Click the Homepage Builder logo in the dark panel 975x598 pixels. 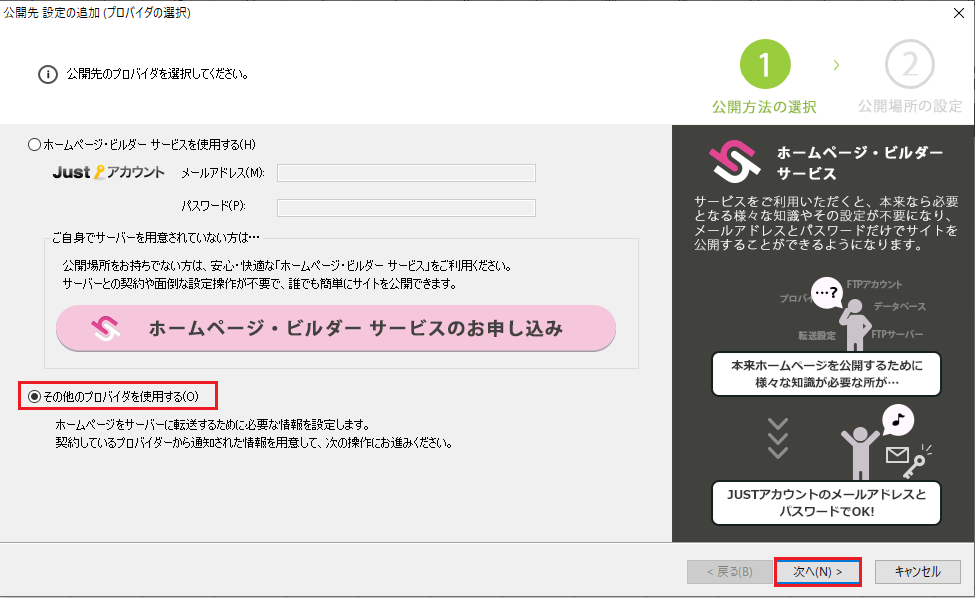(734, 161)
